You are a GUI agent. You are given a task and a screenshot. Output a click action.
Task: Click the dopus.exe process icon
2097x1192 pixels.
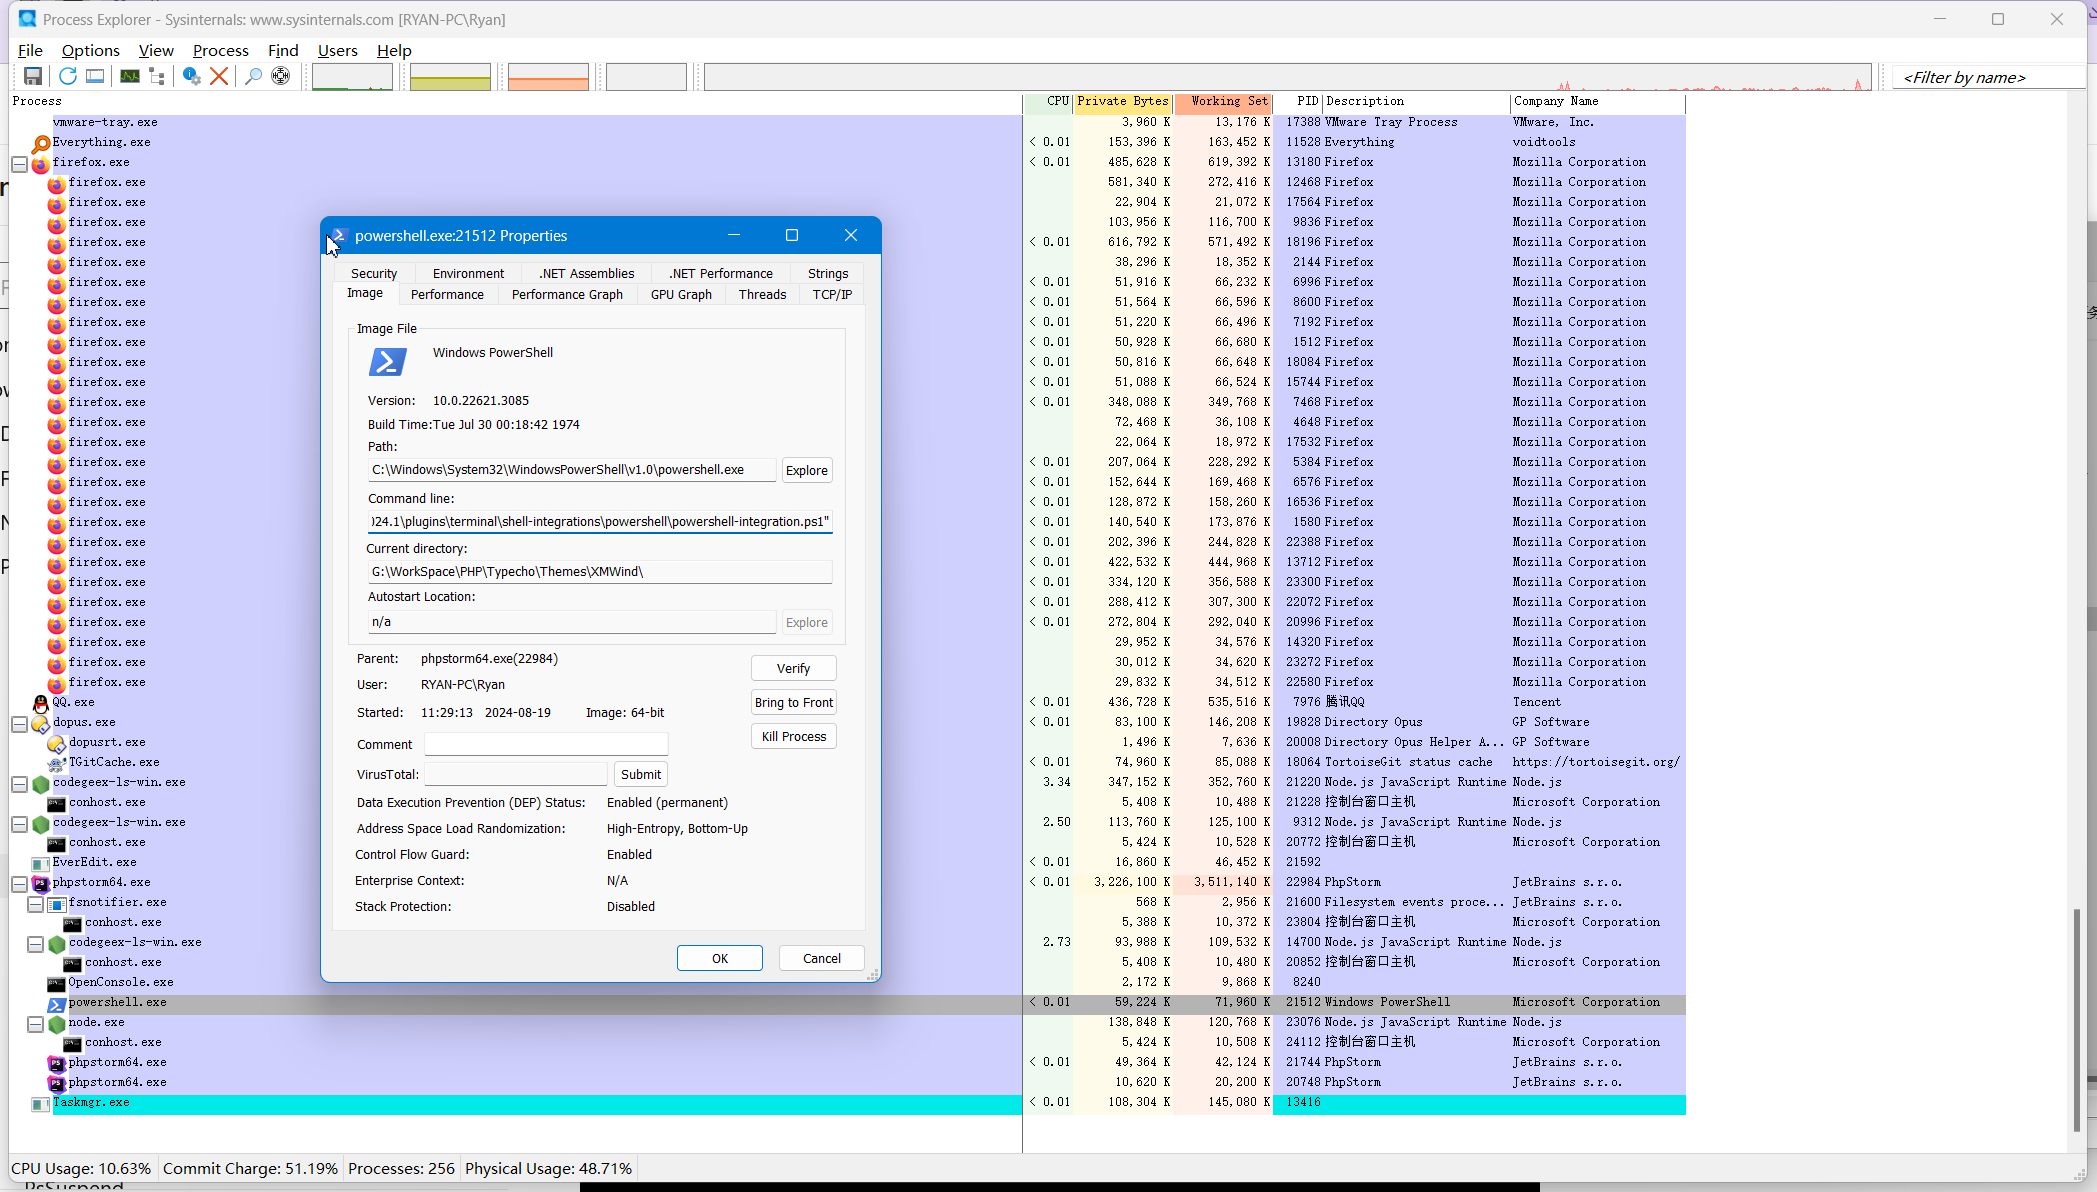click(x=41, y=723)
